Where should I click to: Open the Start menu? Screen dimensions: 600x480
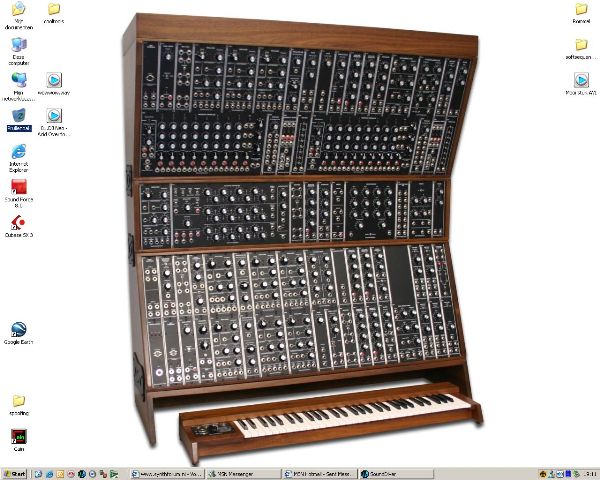(14, 474)
